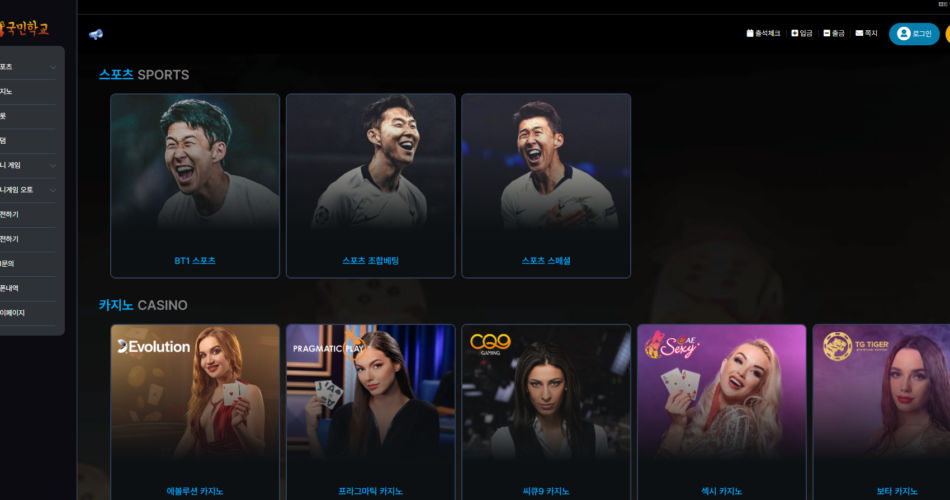Expand the 스포츠 sidebar menu chevron
Image resolution: width=950 pixels, height=500 pixels.
53,67
